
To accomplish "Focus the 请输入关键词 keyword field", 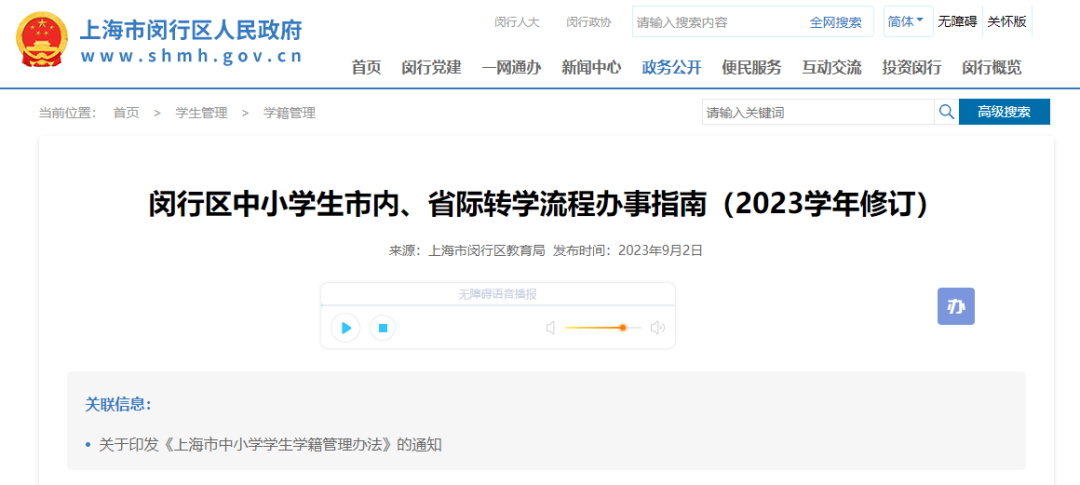I will 817,112.
